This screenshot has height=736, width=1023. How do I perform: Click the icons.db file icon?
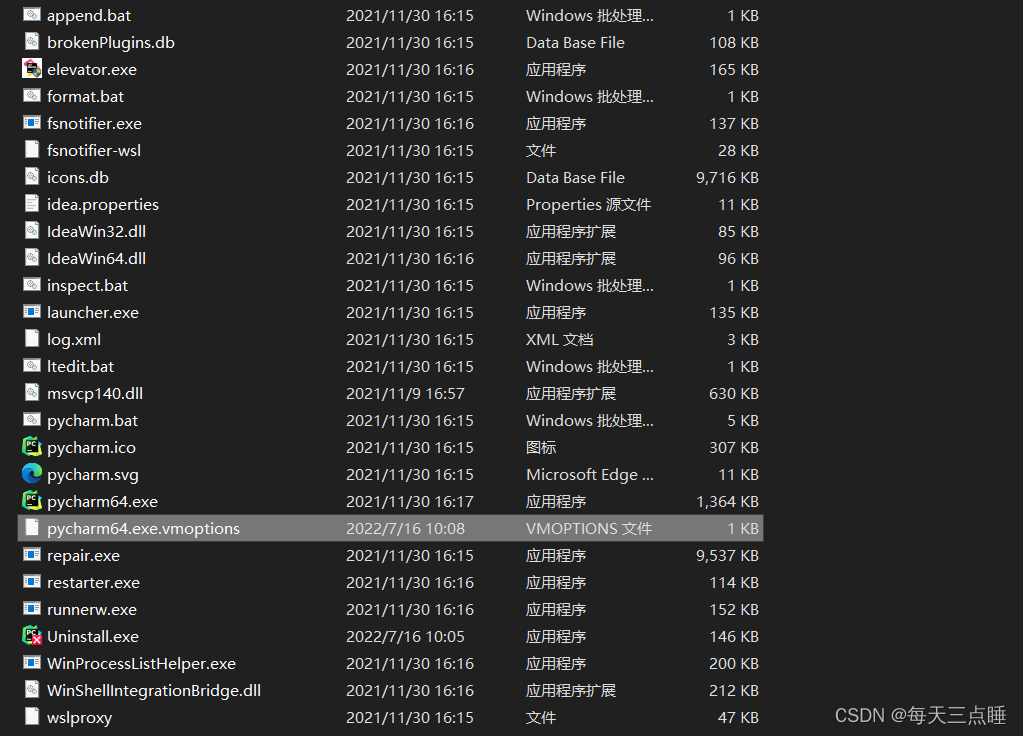coord(32,177)
